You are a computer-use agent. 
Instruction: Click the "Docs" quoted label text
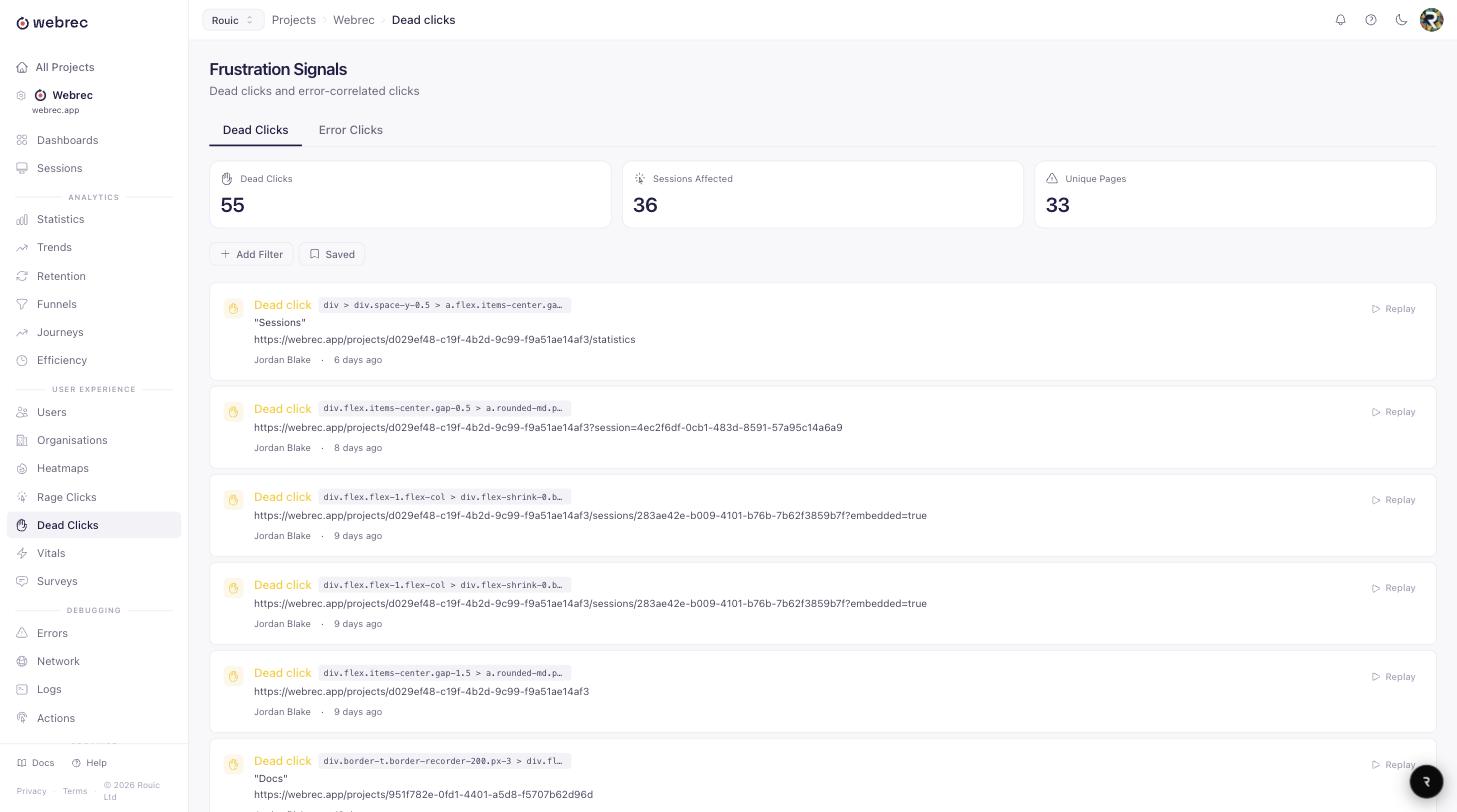coord(271,779)
